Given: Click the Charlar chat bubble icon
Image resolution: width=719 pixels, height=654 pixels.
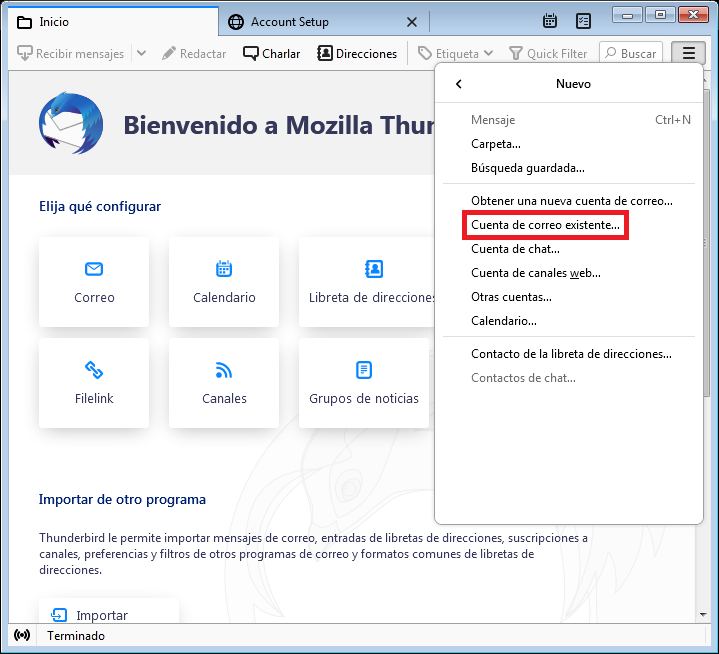Looking at the screenshot, I should [250, 53].
